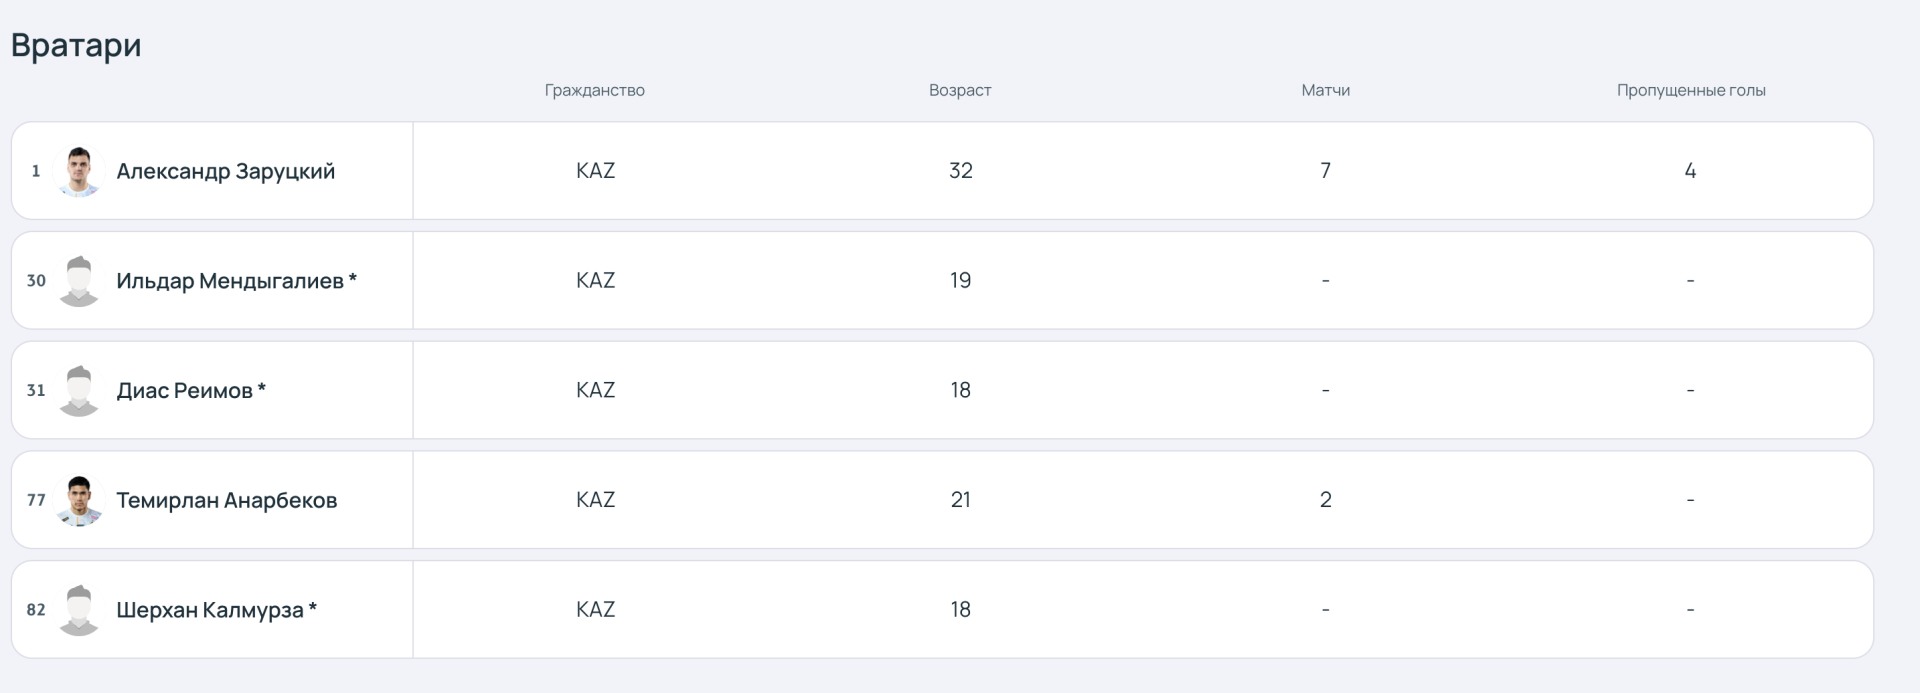Click Темирлан Анарбеков name link
1920x693 pixels.
coord(226,500)
